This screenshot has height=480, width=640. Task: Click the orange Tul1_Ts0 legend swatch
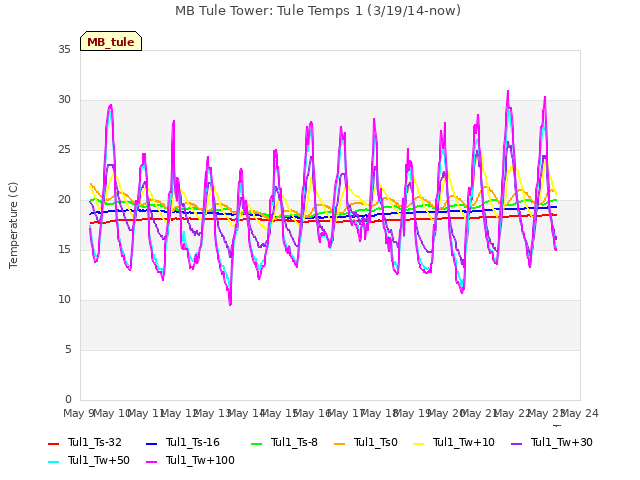[x=340, y=443]
